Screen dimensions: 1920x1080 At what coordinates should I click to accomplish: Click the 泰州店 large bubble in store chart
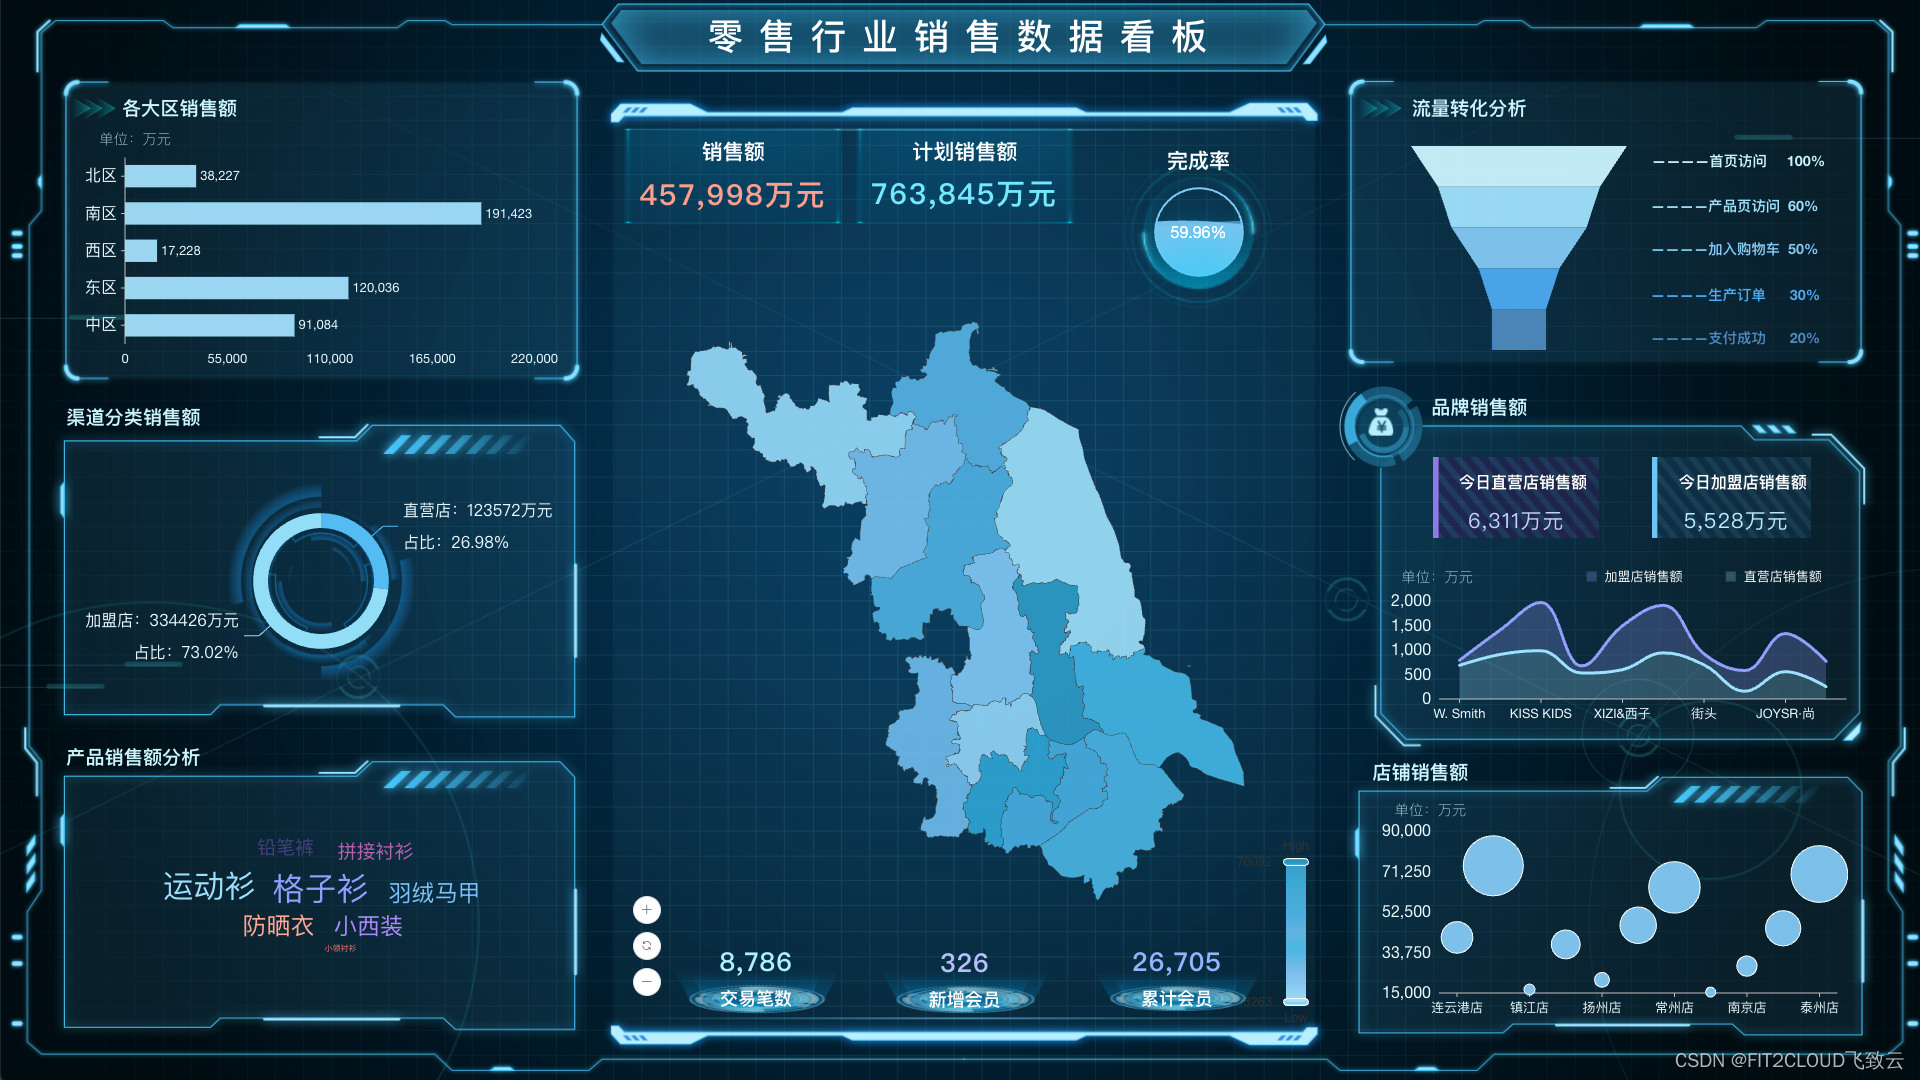(x=1818, y=874)
